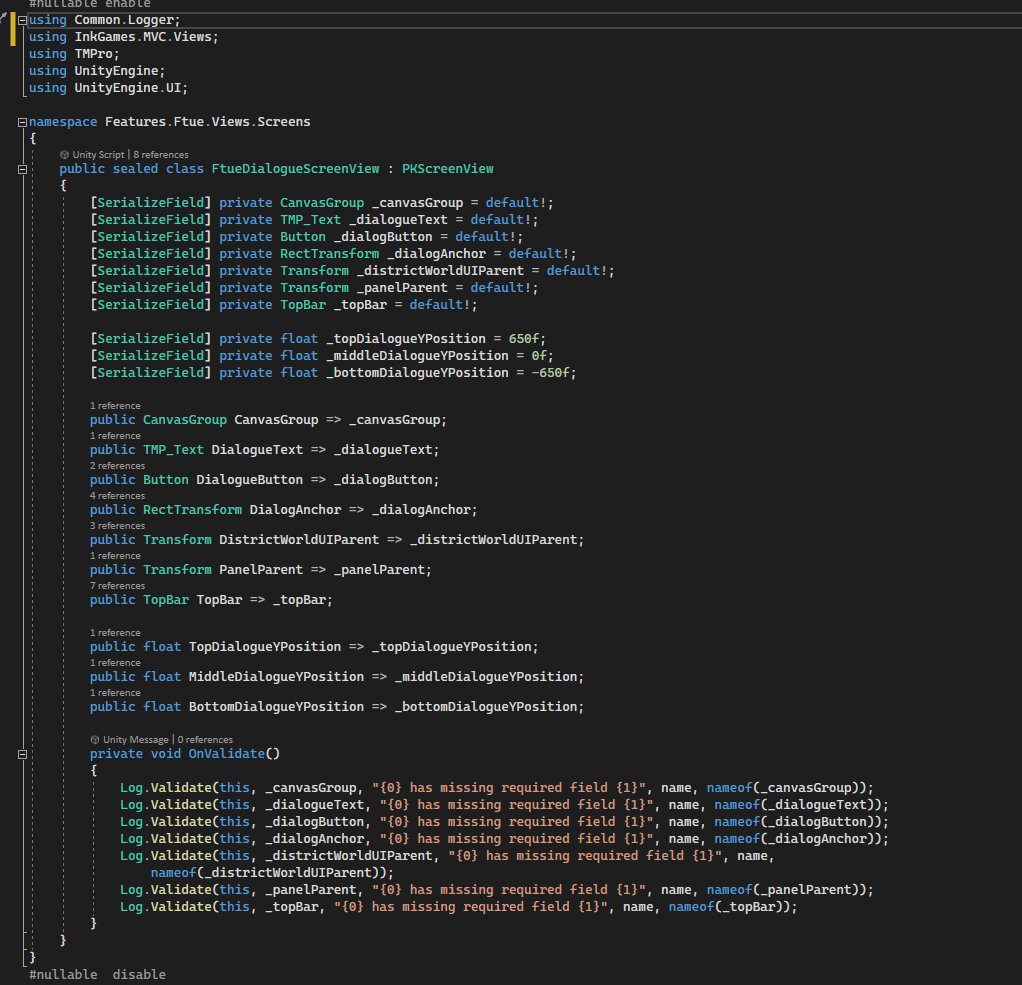The height and width of the screenshot is (985, 1022).
Task: Click the sealed keyword in class declaration
Action: tap(135, 169)
